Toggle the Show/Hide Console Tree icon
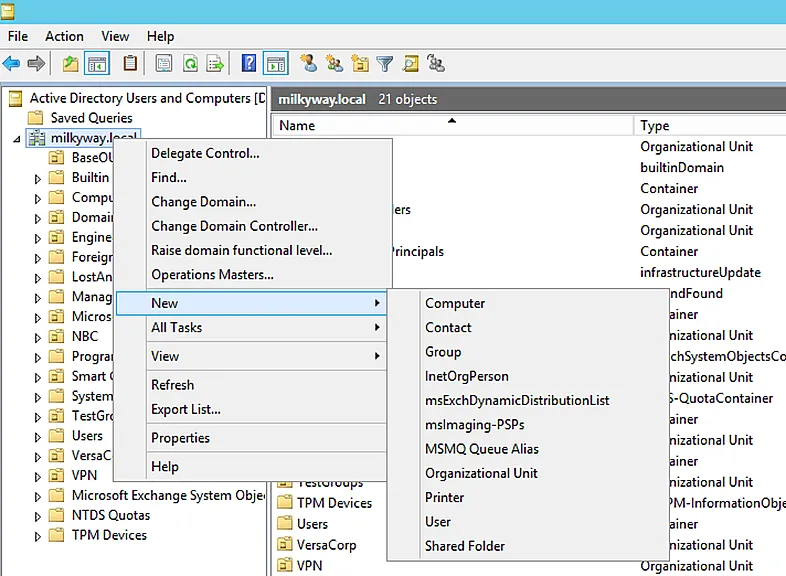786x576 pixels. click(97, 64)
